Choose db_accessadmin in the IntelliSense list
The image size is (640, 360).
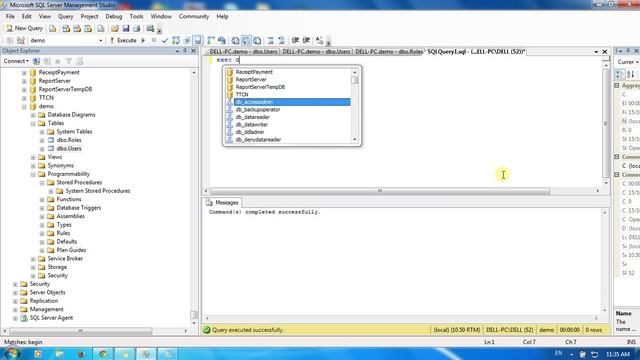coord(288,102)
